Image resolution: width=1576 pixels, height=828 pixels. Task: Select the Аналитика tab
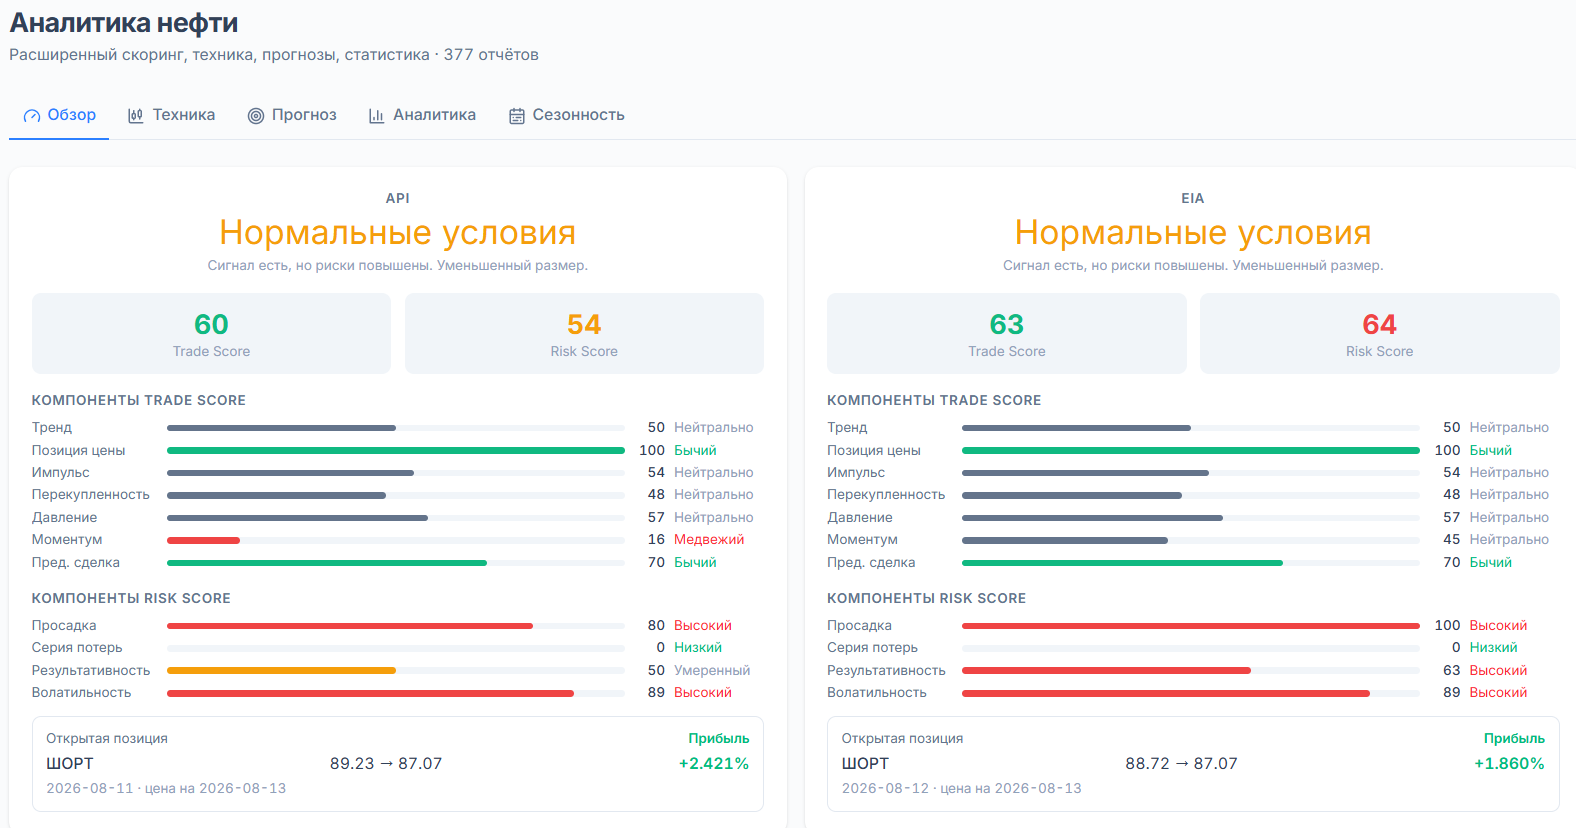click(x=422, y=115)
